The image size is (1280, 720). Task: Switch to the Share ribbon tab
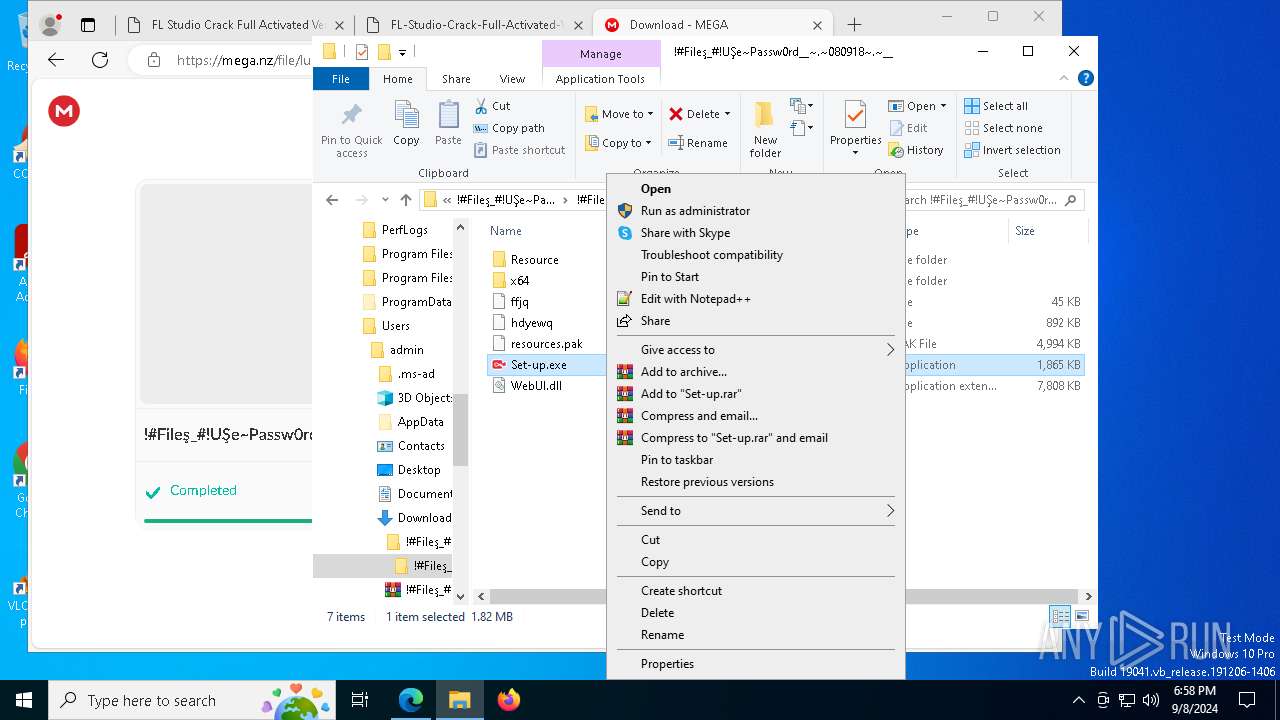pyautogui.click(x=456, y=79)
